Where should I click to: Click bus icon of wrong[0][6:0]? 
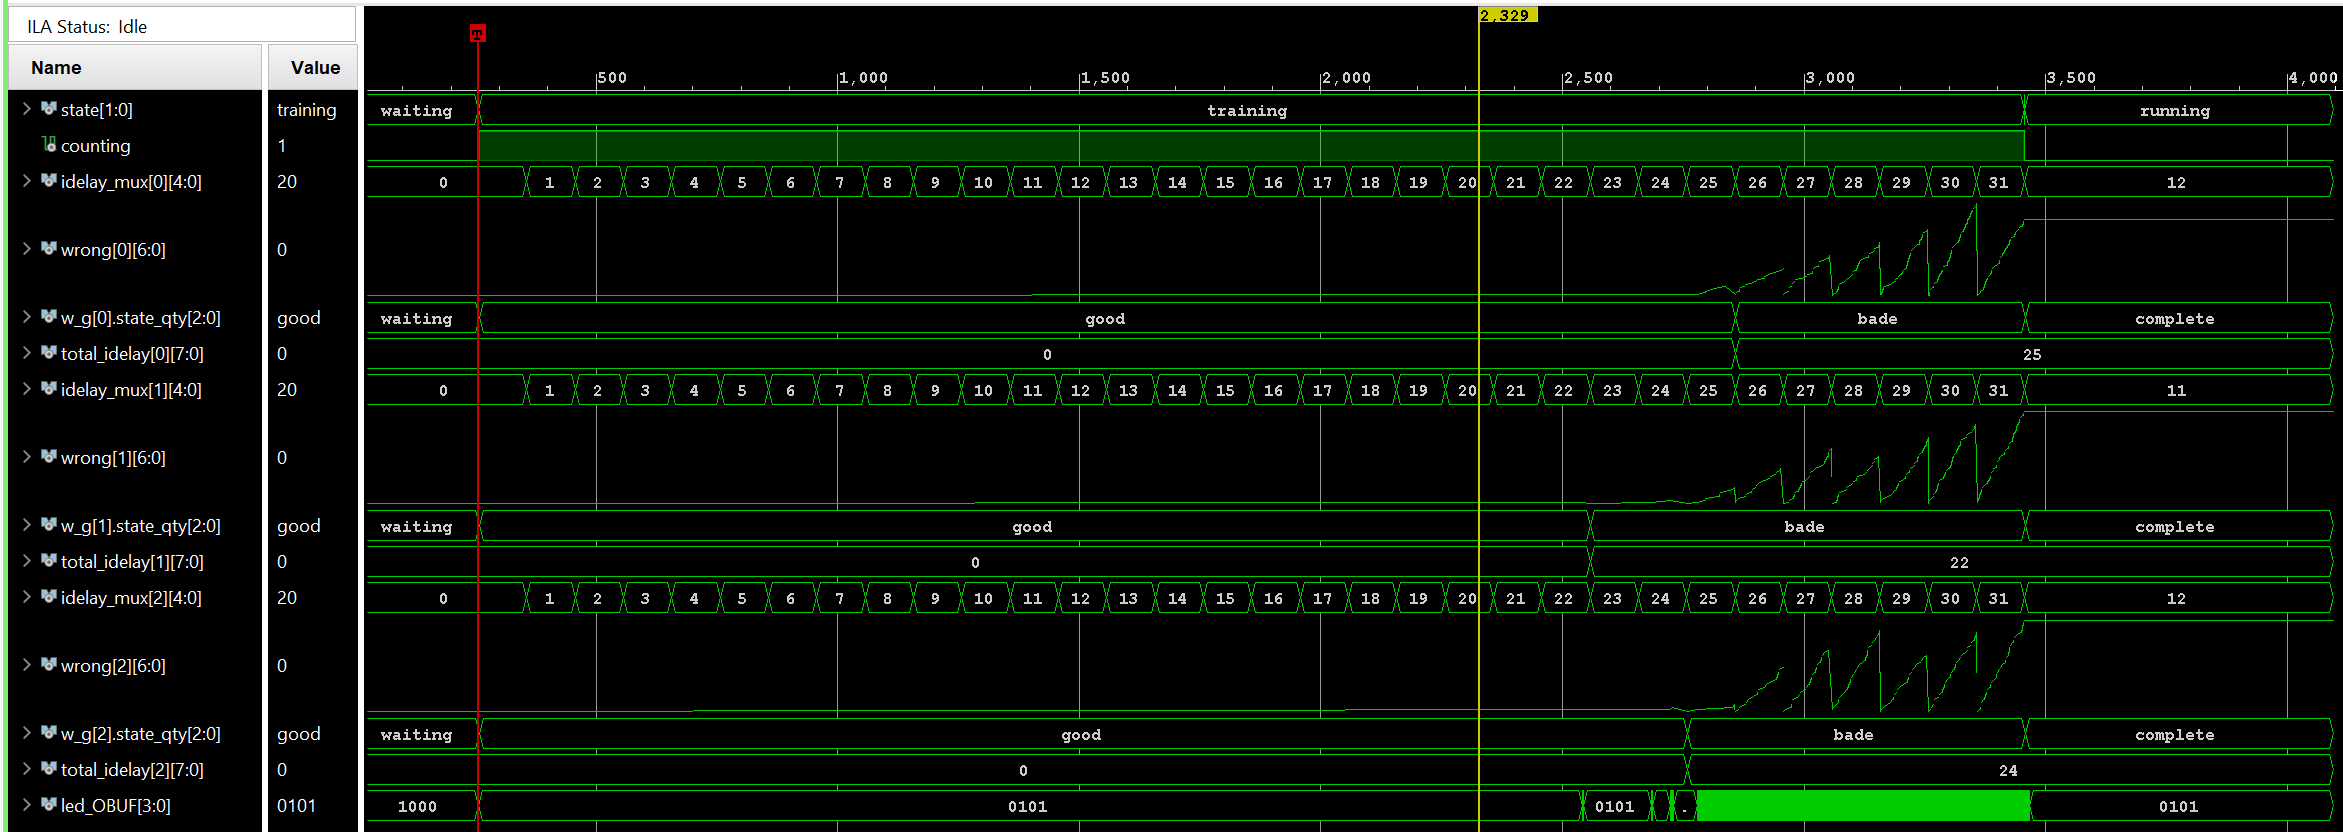[x=48, y=248]
